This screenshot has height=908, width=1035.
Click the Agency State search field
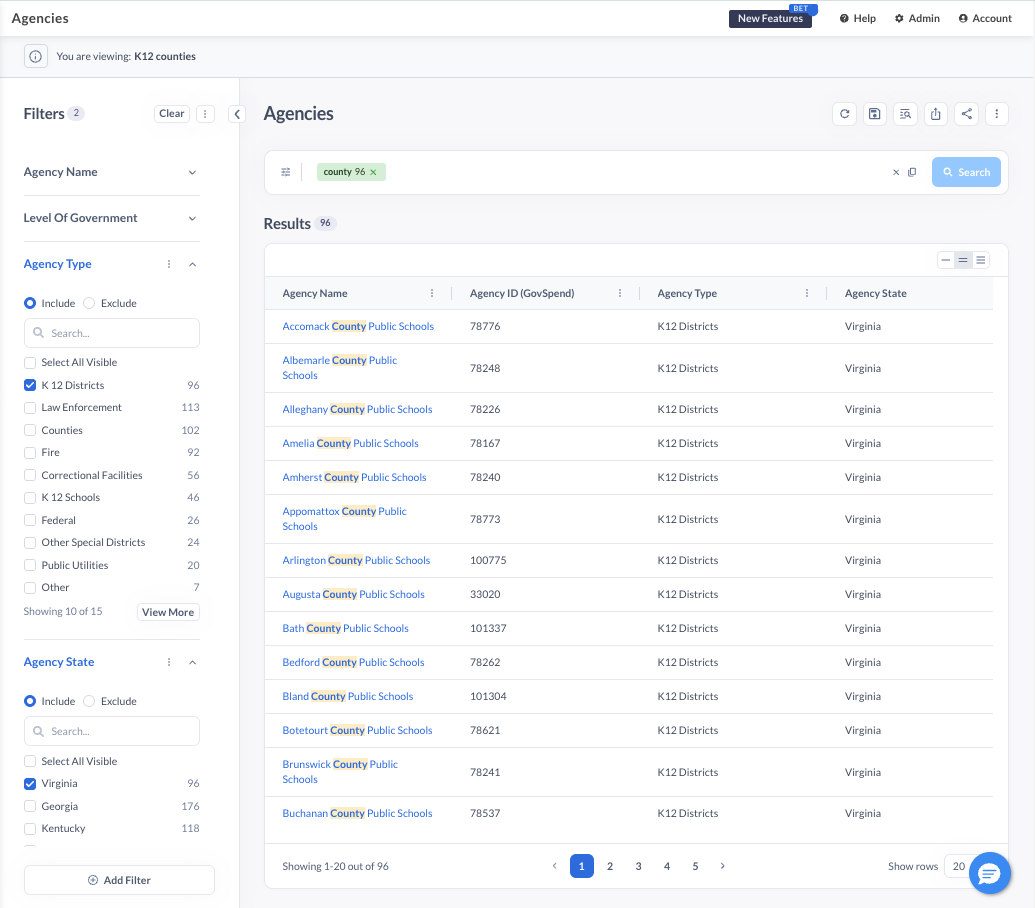(112, 731)
